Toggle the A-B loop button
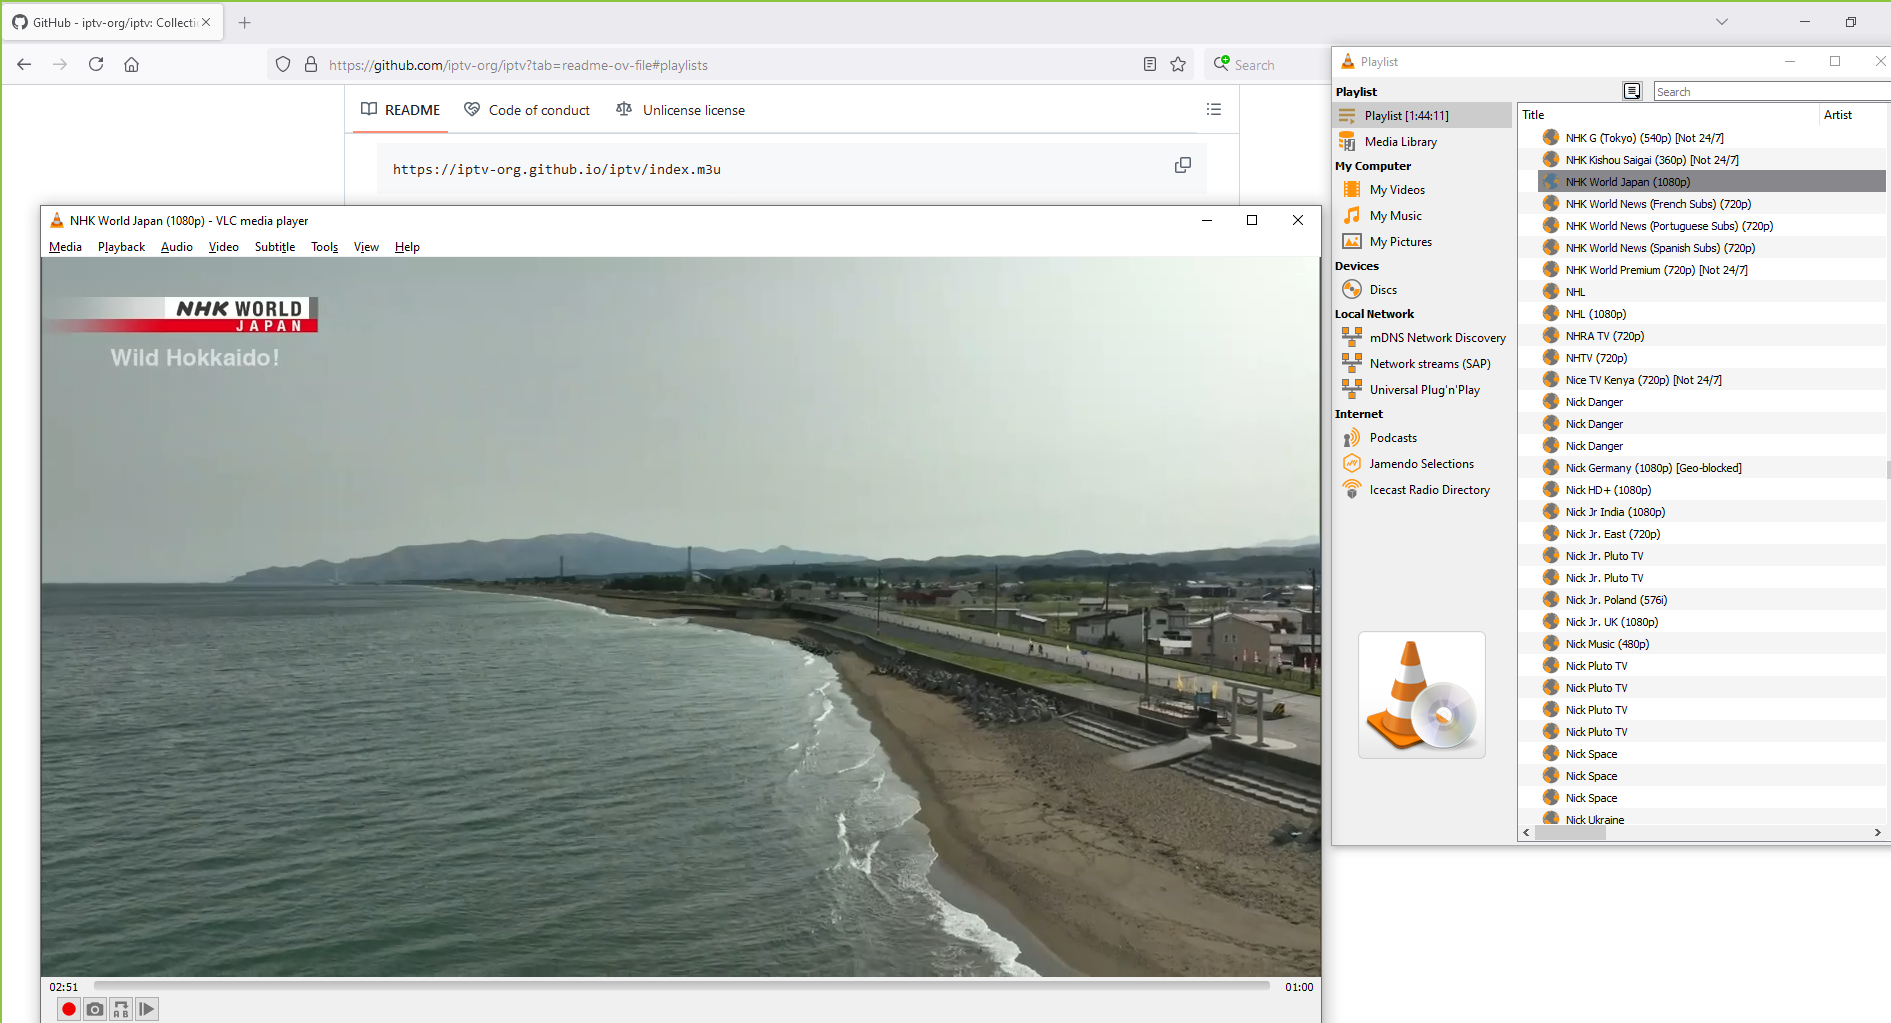1891x1023 pixels. pos(121,1009)
